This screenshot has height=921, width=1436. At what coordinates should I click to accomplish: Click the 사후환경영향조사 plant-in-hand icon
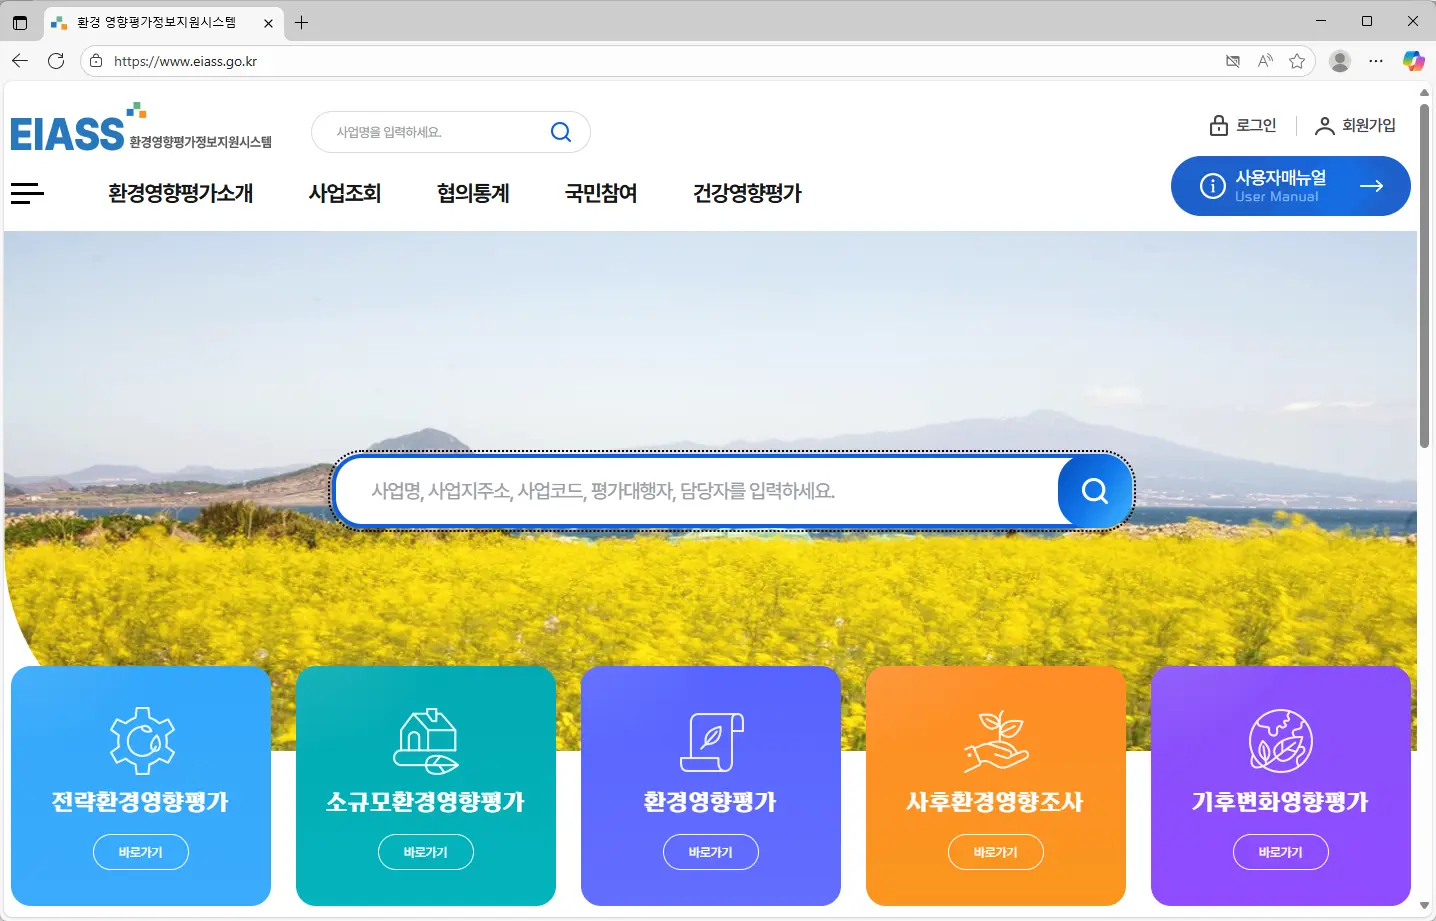click(x=996, y=741)
